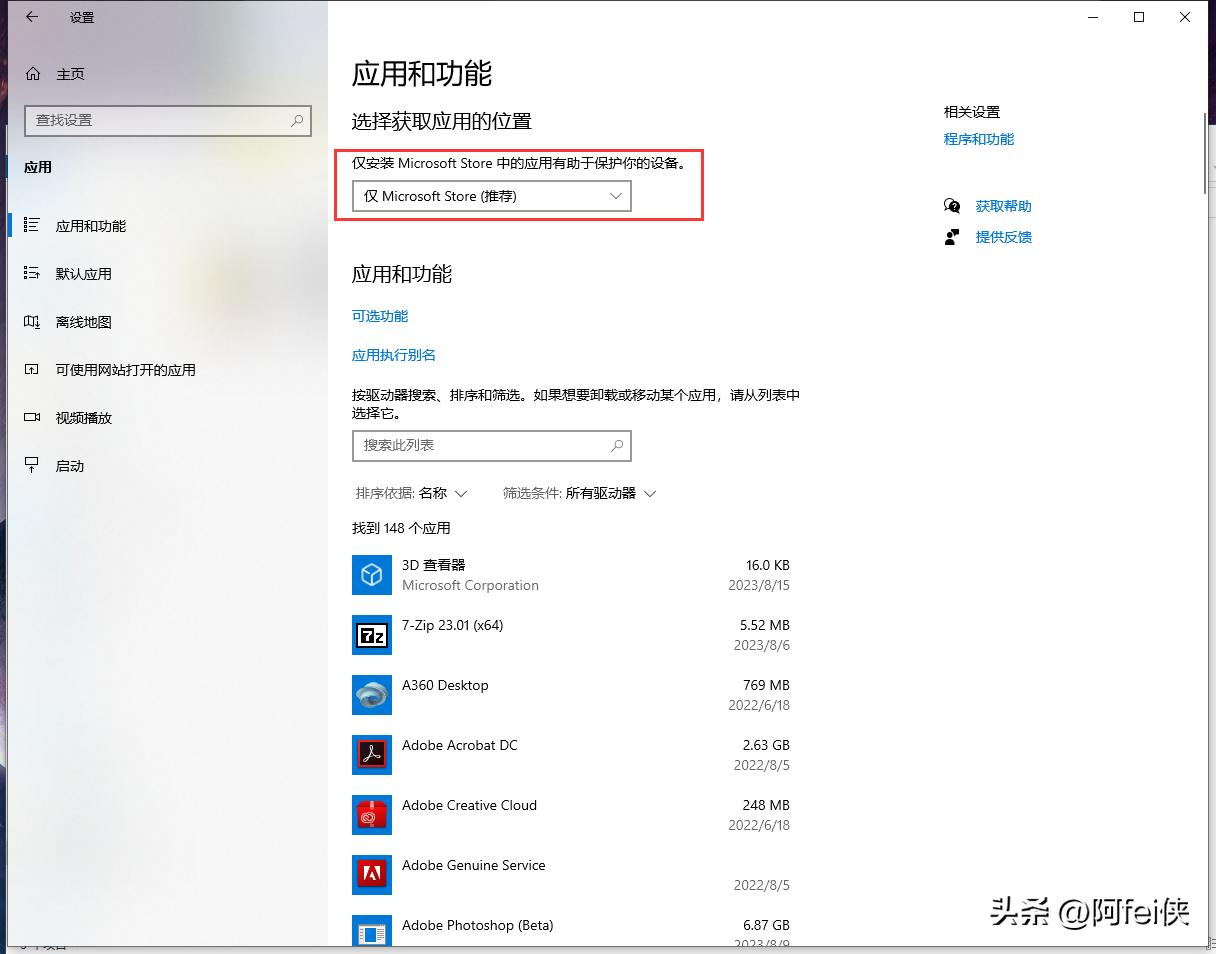The width and height of the screenshot is (1216, 954).
Task: Select the 7-Zip application icon
Action: coord(371,635)
